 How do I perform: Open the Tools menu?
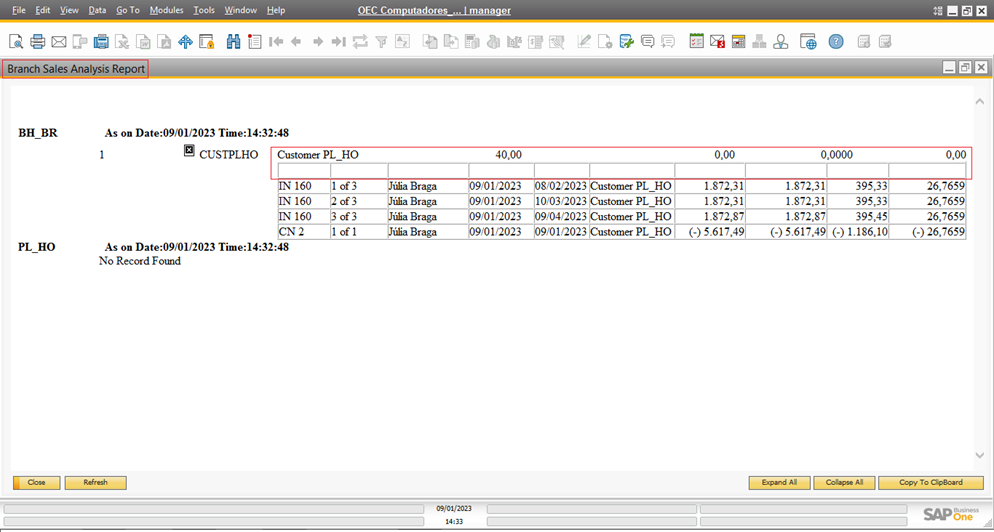[x=204, y=10]
